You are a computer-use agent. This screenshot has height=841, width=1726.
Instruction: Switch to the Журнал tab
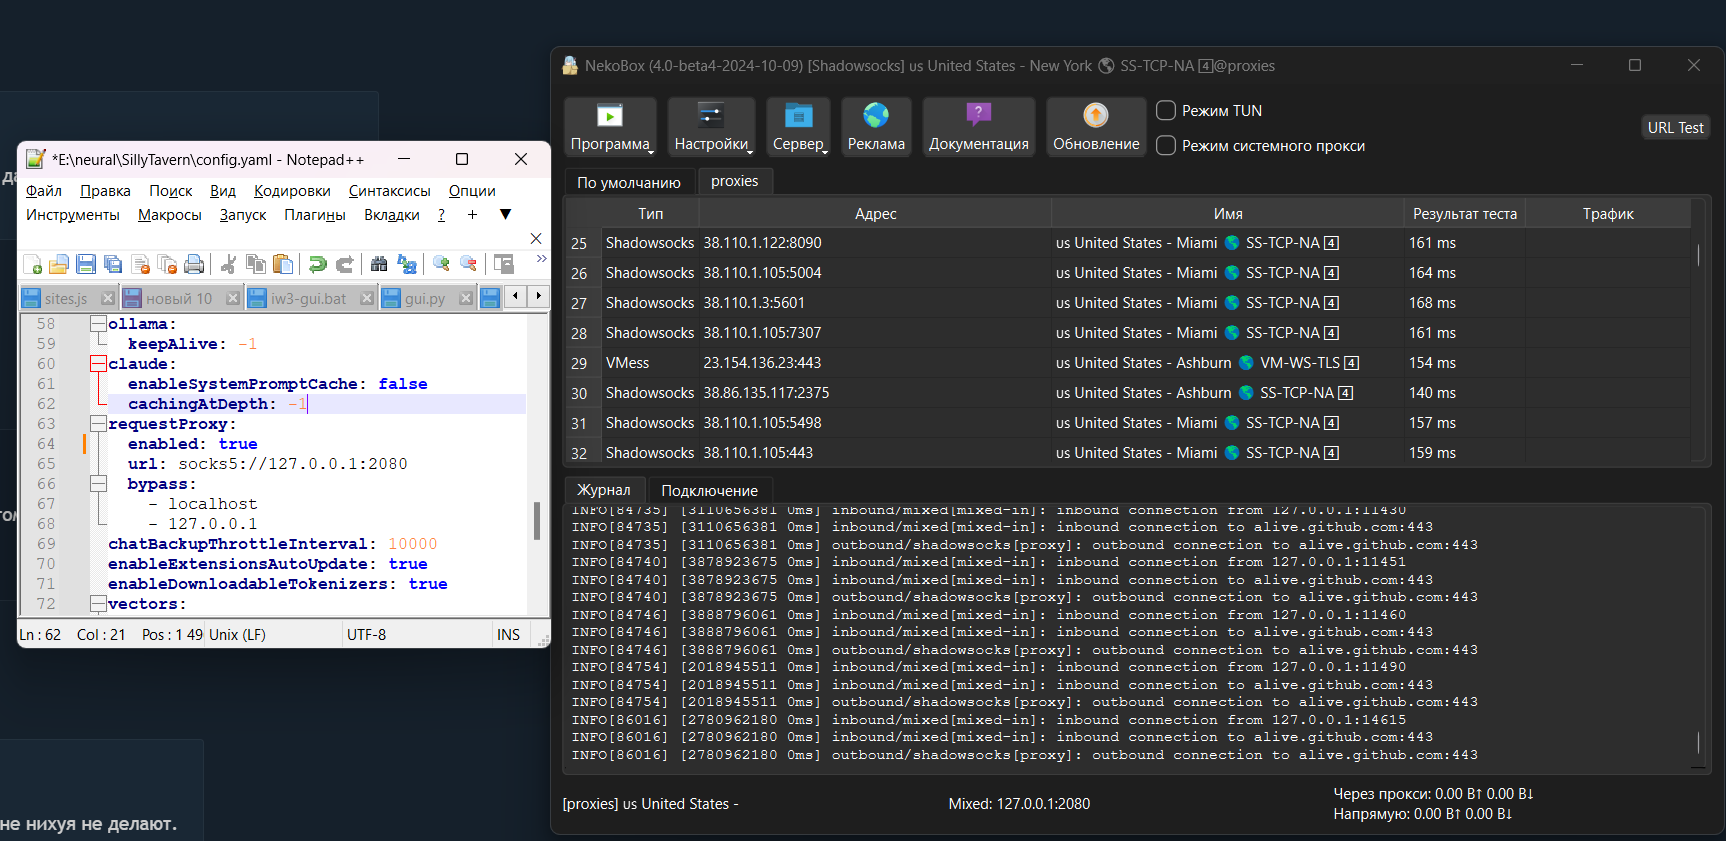[x=604, y=490]
